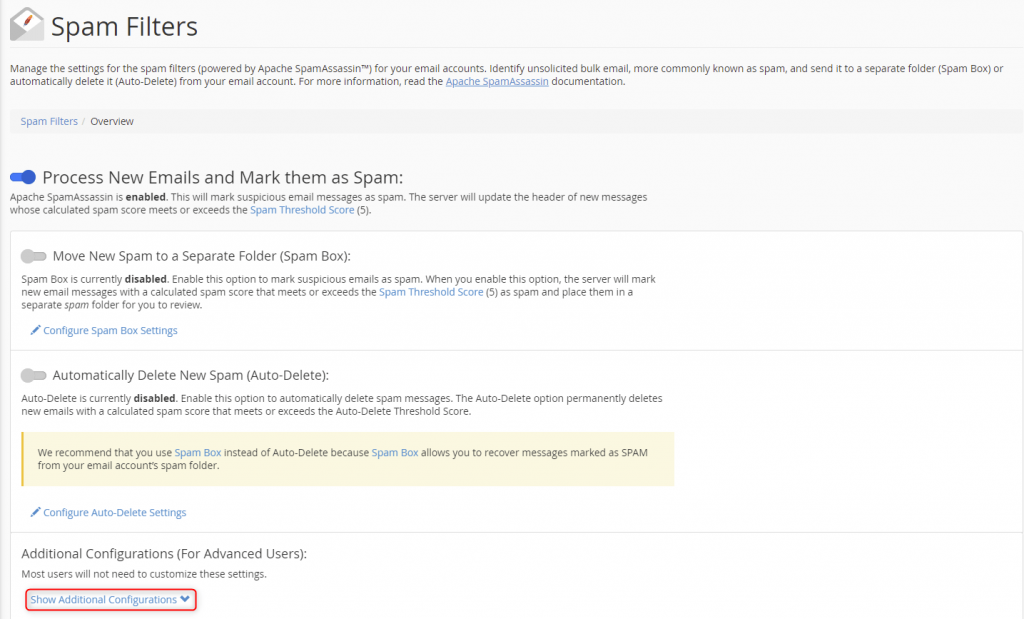Image resolution: width=1024 pixels, height=619 pixels.
Task: Click the pencil icon beside Configure Spam Box Settings
Action: point(37,330)
